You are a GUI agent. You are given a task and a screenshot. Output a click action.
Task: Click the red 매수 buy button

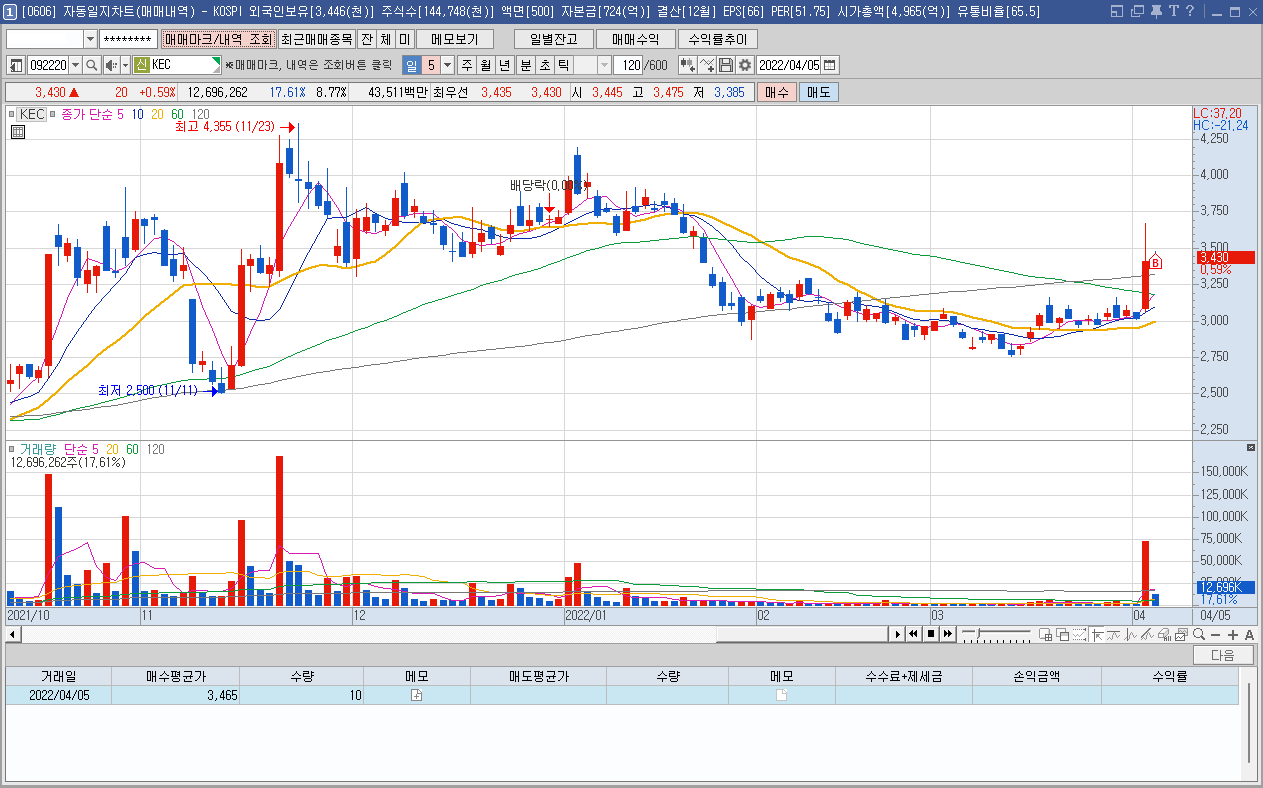[777, 92]
